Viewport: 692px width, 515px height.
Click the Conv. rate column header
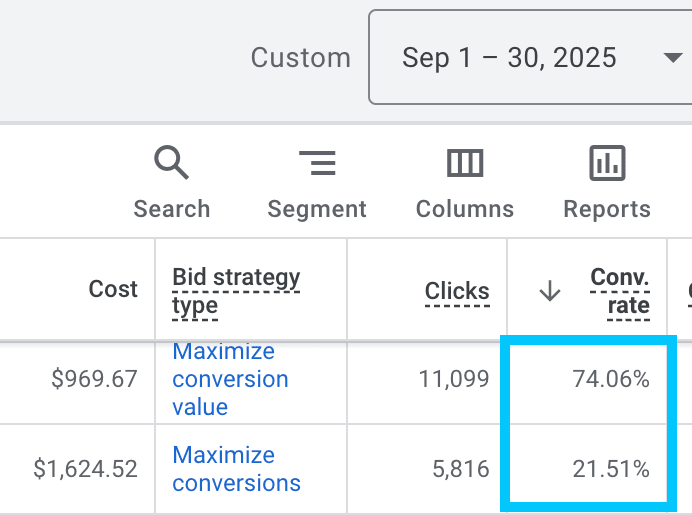[x=620, y=291]
